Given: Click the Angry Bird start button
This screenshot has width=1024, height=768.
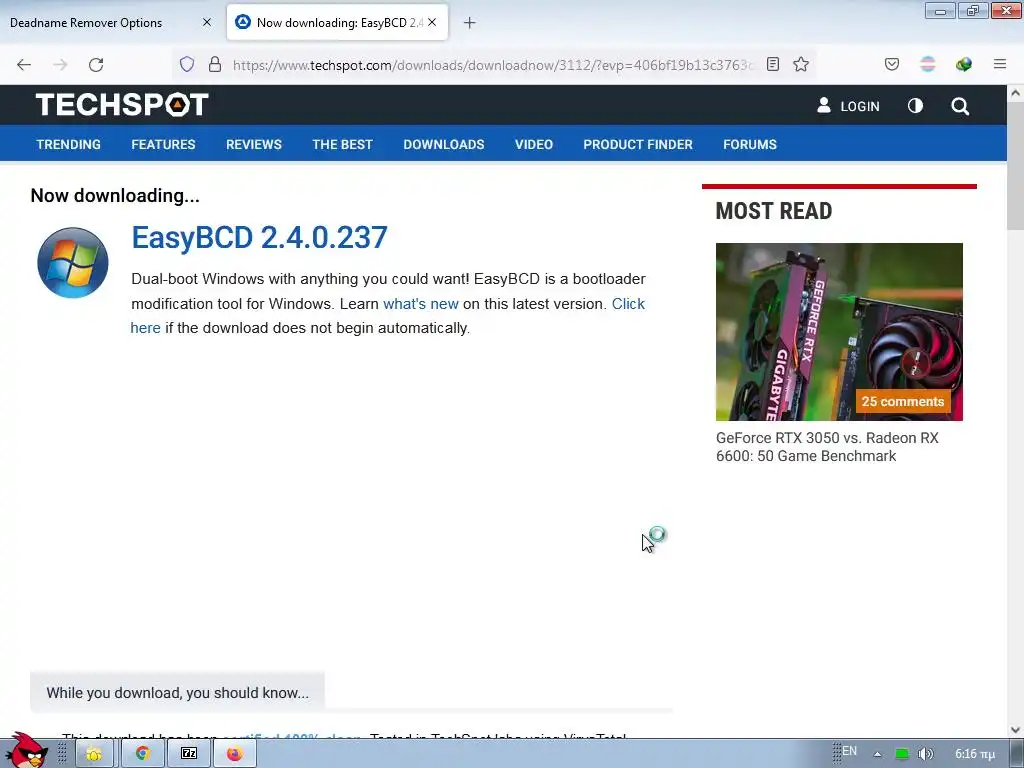Looking at the screenshot, I should pos(25,750).
